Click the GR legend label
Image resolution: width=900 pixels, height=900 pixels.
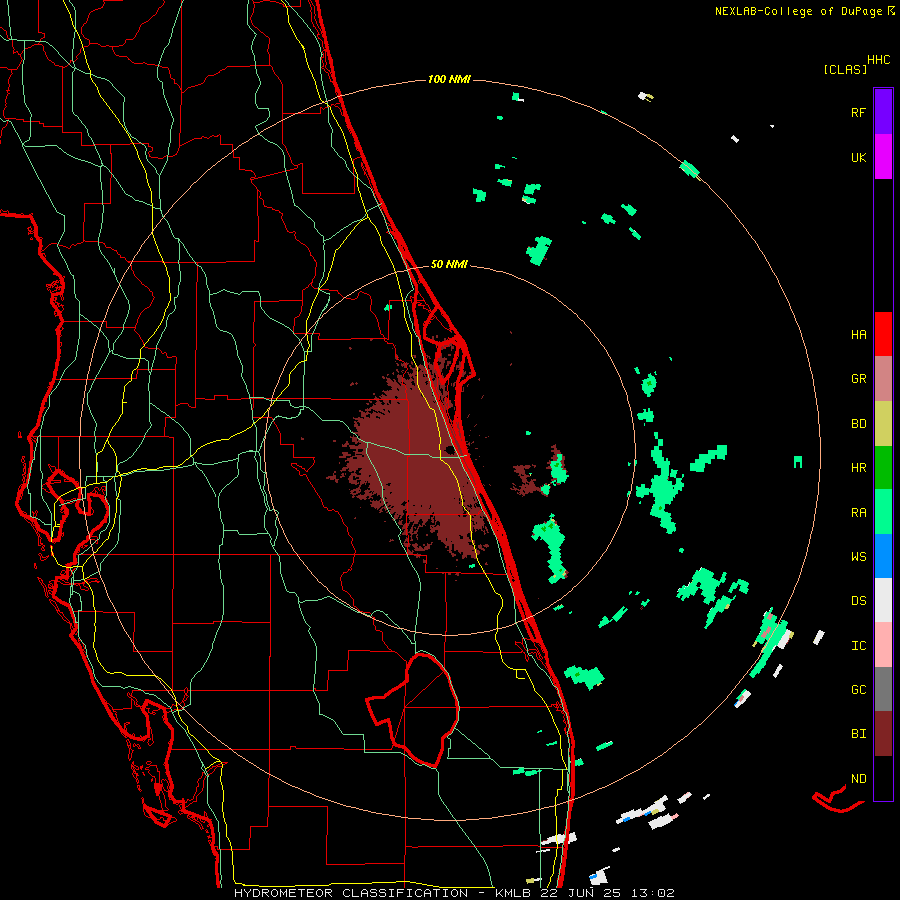tap(858, 379)
